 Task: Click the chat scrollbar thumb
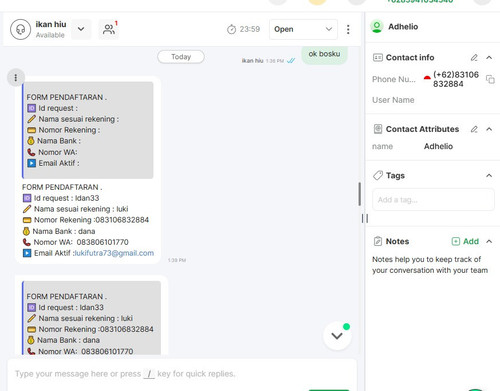tap(359, 194)
